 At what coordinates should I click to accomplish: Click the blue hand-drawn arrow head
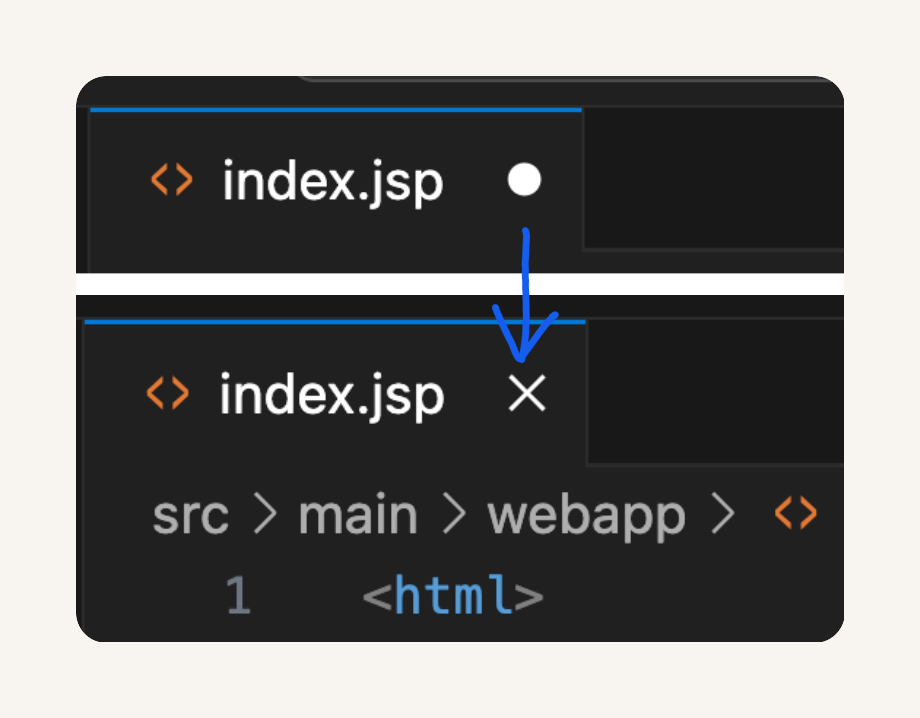point(523,334)
